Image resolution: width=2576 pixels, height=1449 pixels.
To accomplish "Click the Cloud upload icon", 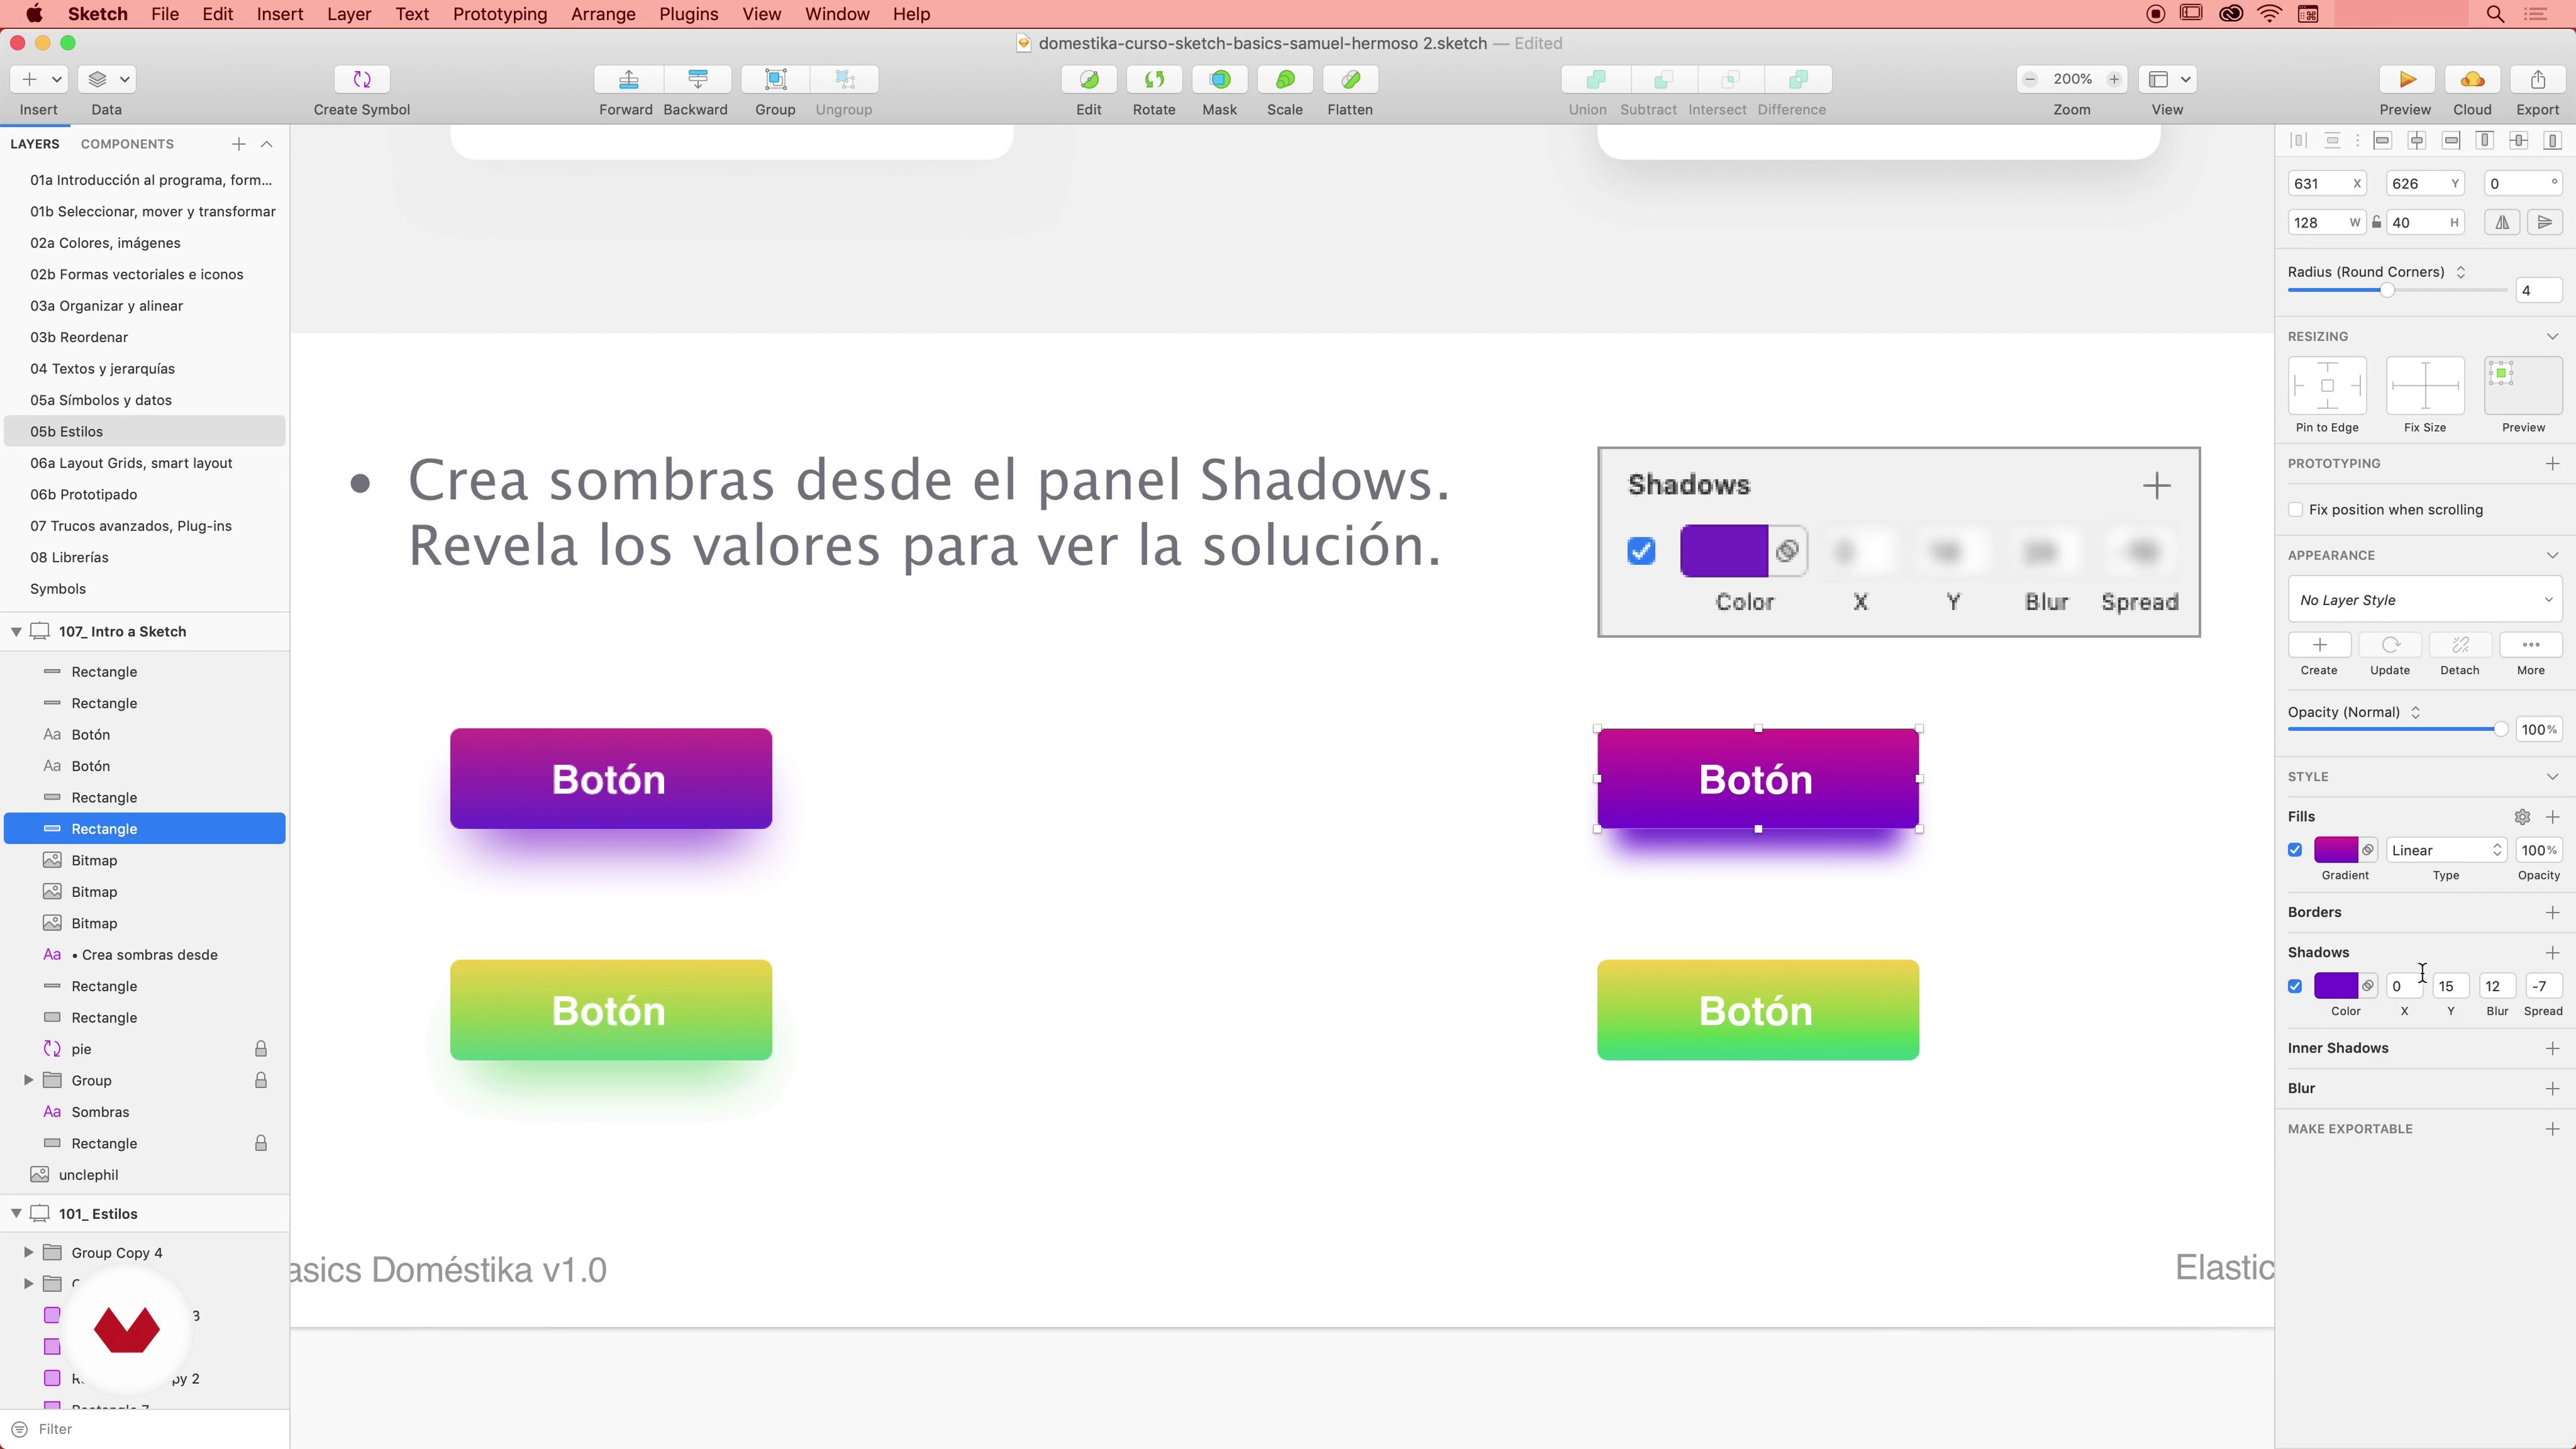I will point(2472,79).
